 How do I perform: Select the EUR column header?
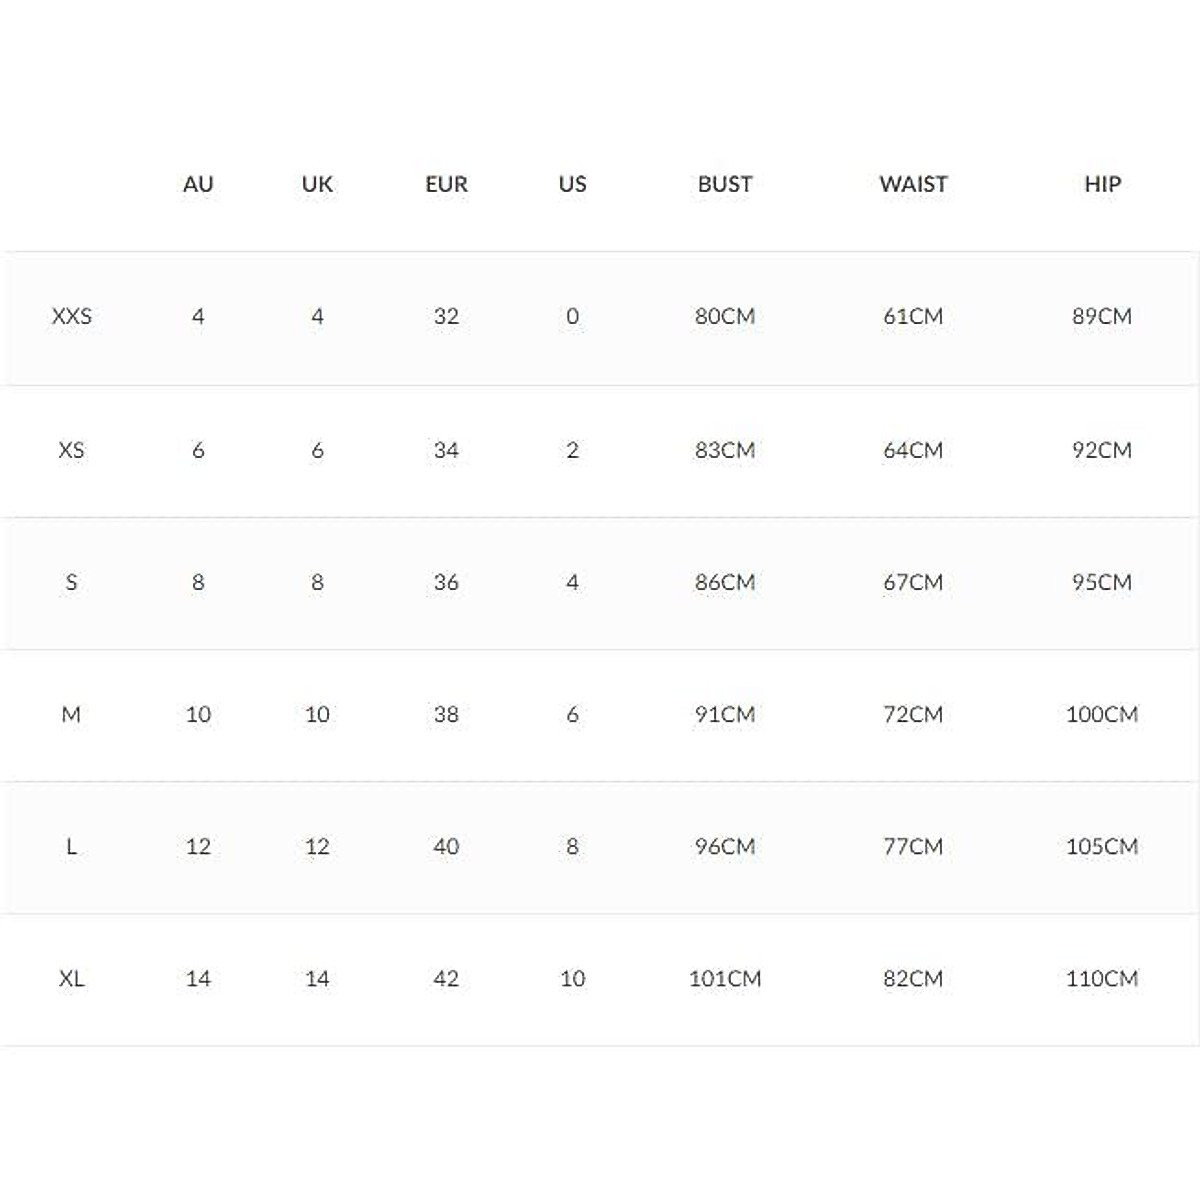pyautogui.click(x=446, y=184)
